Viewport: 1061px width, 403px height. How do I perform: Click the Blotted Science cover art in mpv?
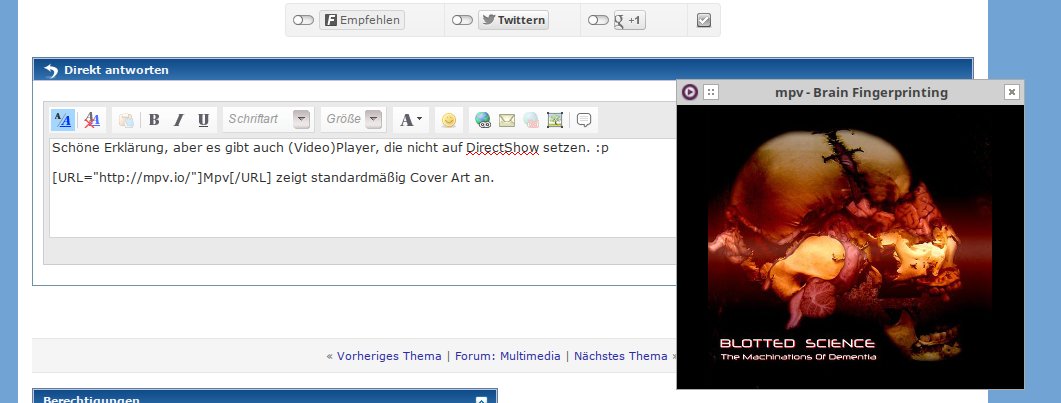point(850,247)
